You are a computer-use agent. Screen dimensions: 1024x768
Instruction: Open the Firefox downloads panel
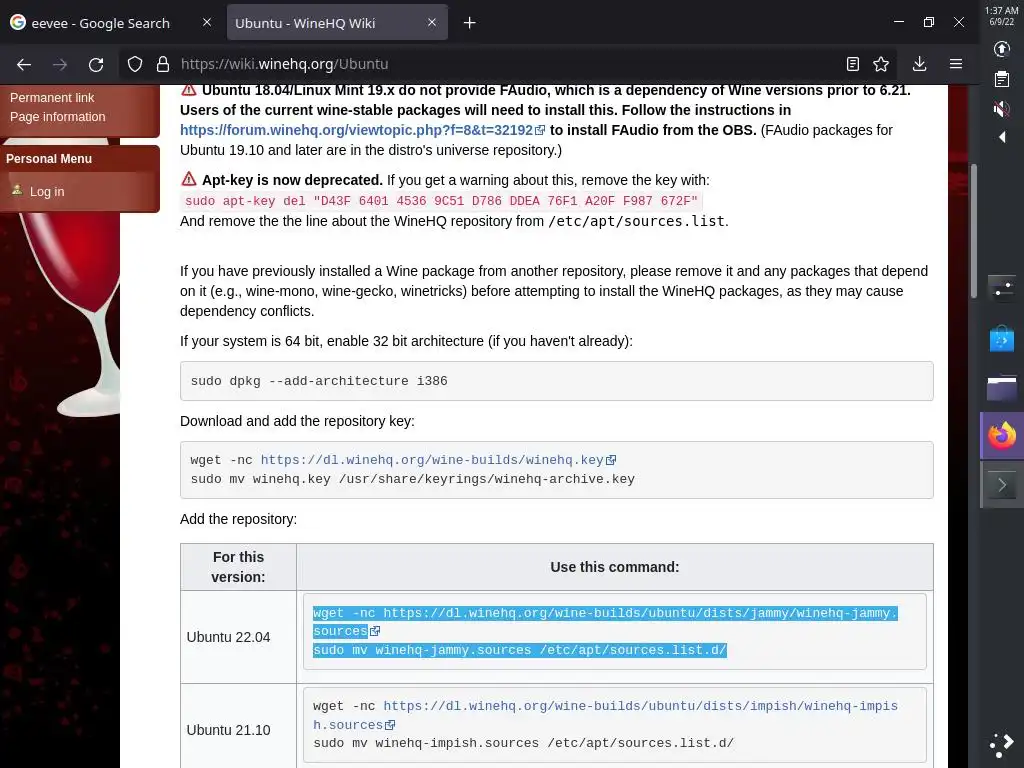[920, 64]
